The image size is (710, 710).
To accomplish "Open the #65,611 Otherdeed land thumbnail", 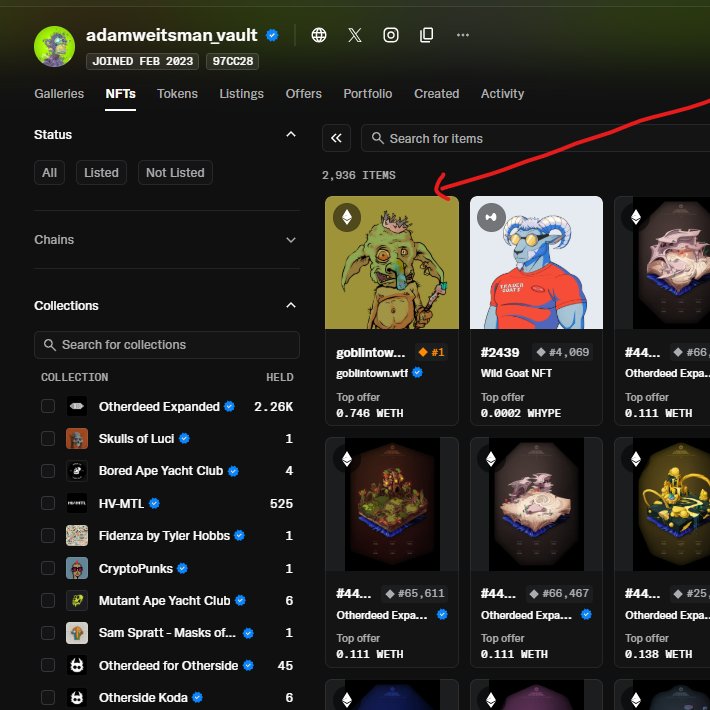I will tap(392, 504).
